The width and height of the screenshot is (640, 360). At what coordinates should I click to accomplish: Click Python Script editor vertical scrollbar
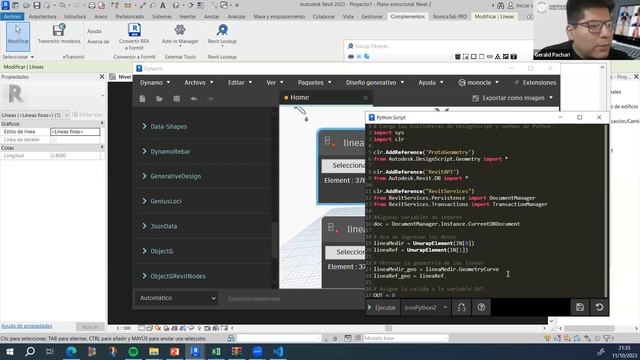[x=606, y=211]
